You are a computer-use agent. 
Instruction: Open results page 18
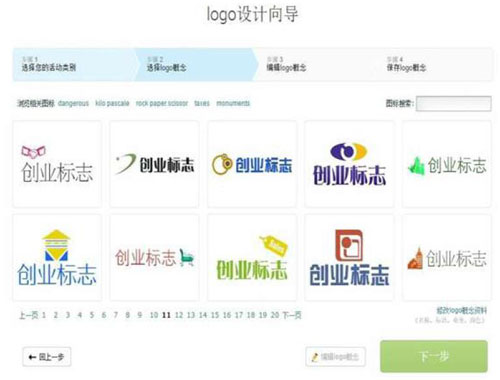[x=251, y=315]
